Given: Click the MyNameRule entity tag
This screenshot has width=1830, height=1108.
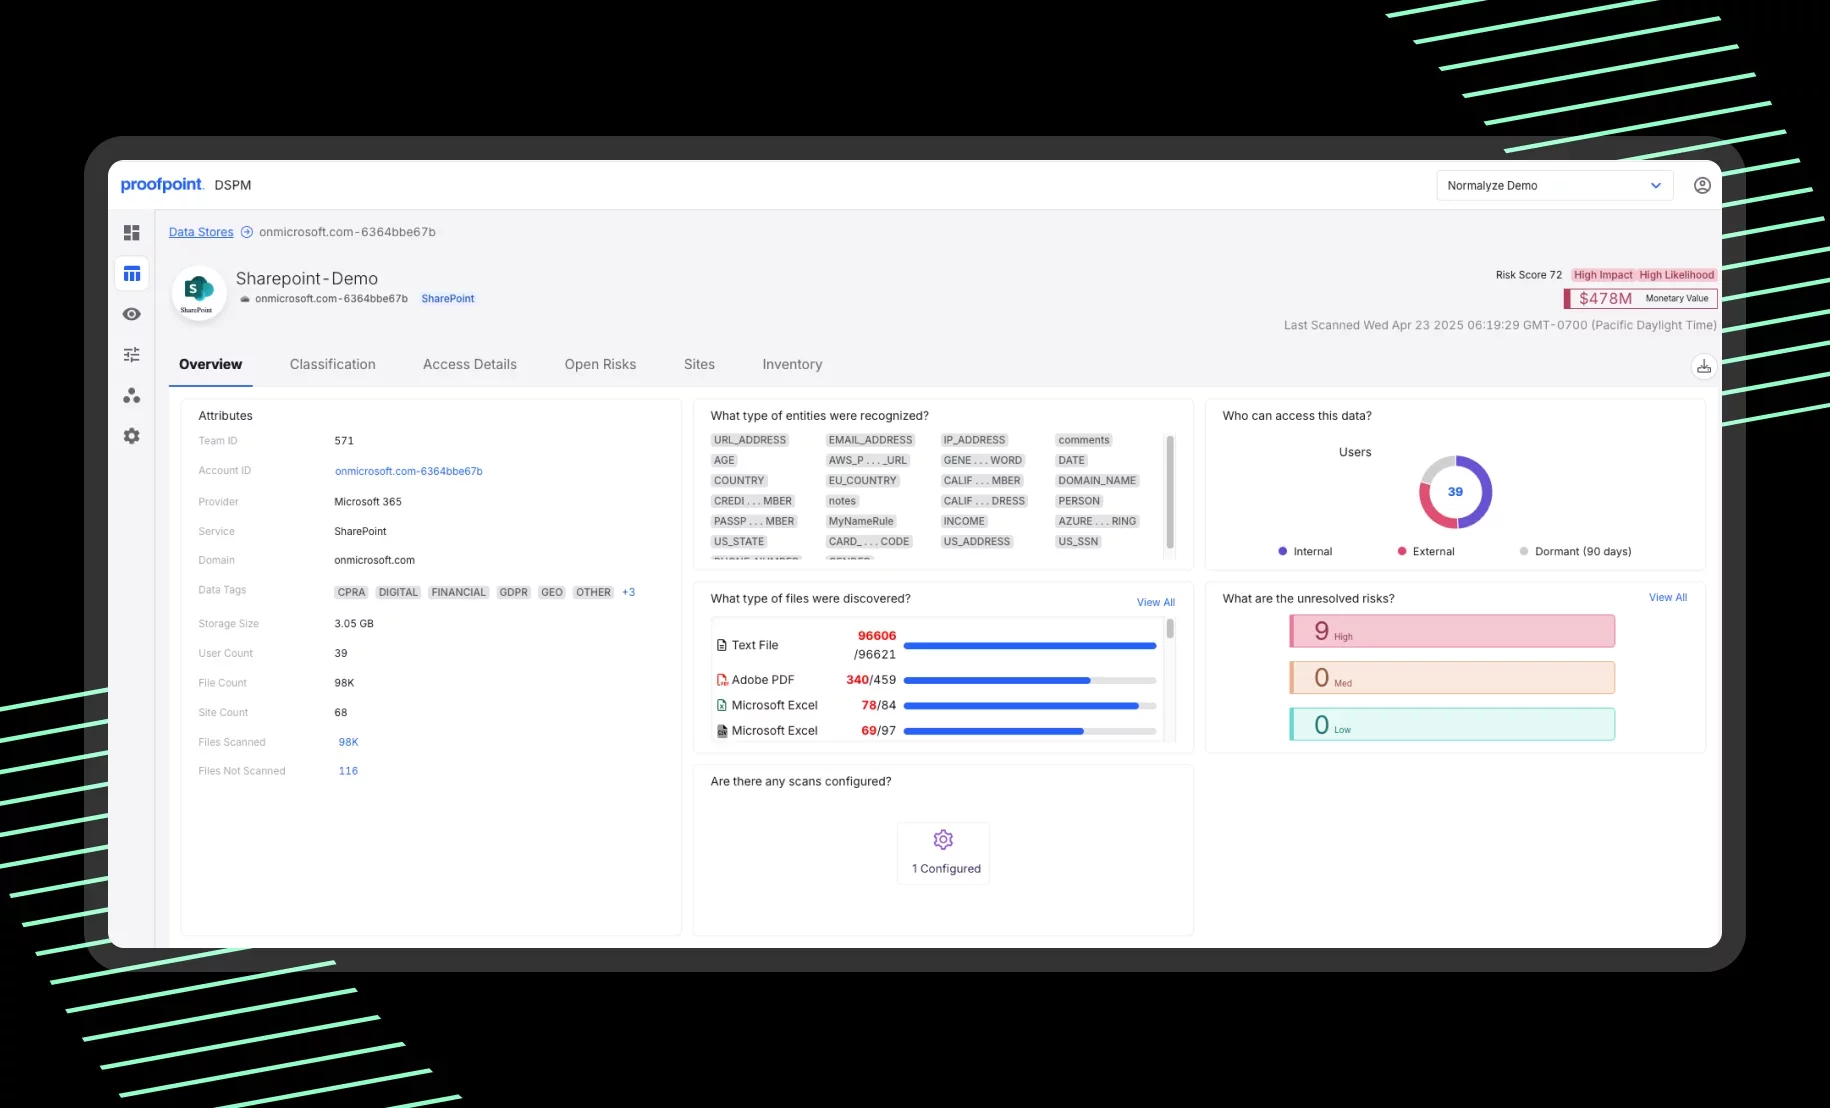Looking at the screenshot, I should 861,522.
